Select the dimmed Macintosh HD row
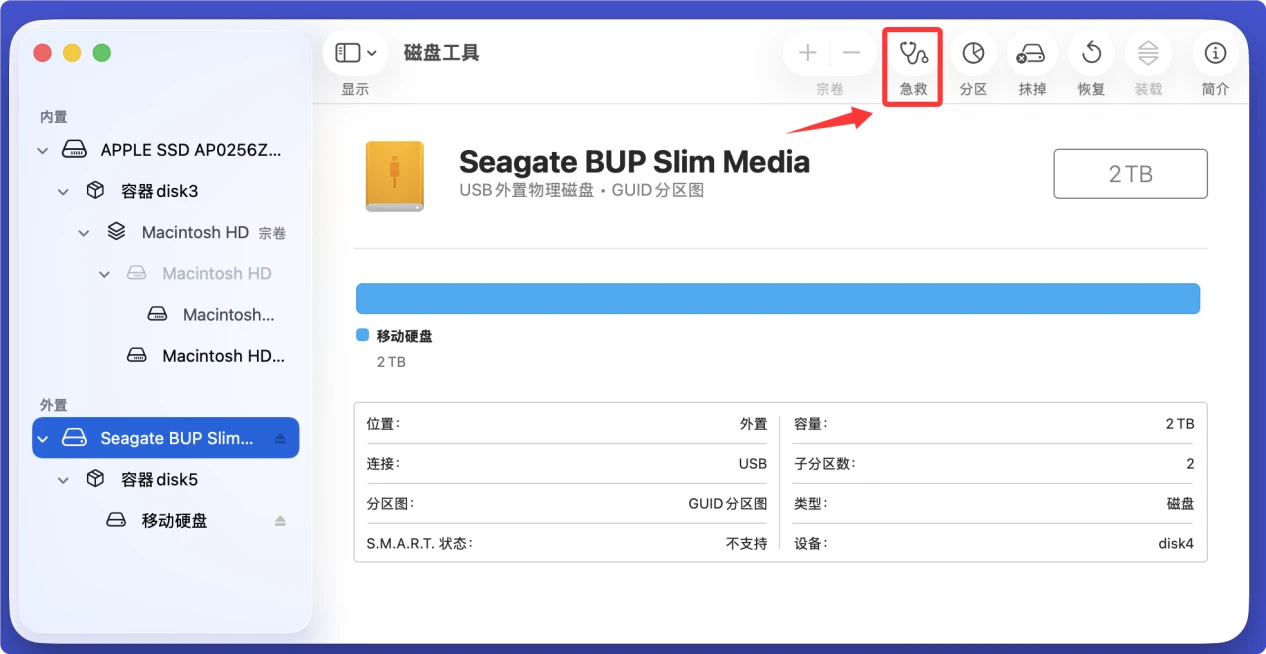The image size is (1266, 654). [x=166, y=273]
